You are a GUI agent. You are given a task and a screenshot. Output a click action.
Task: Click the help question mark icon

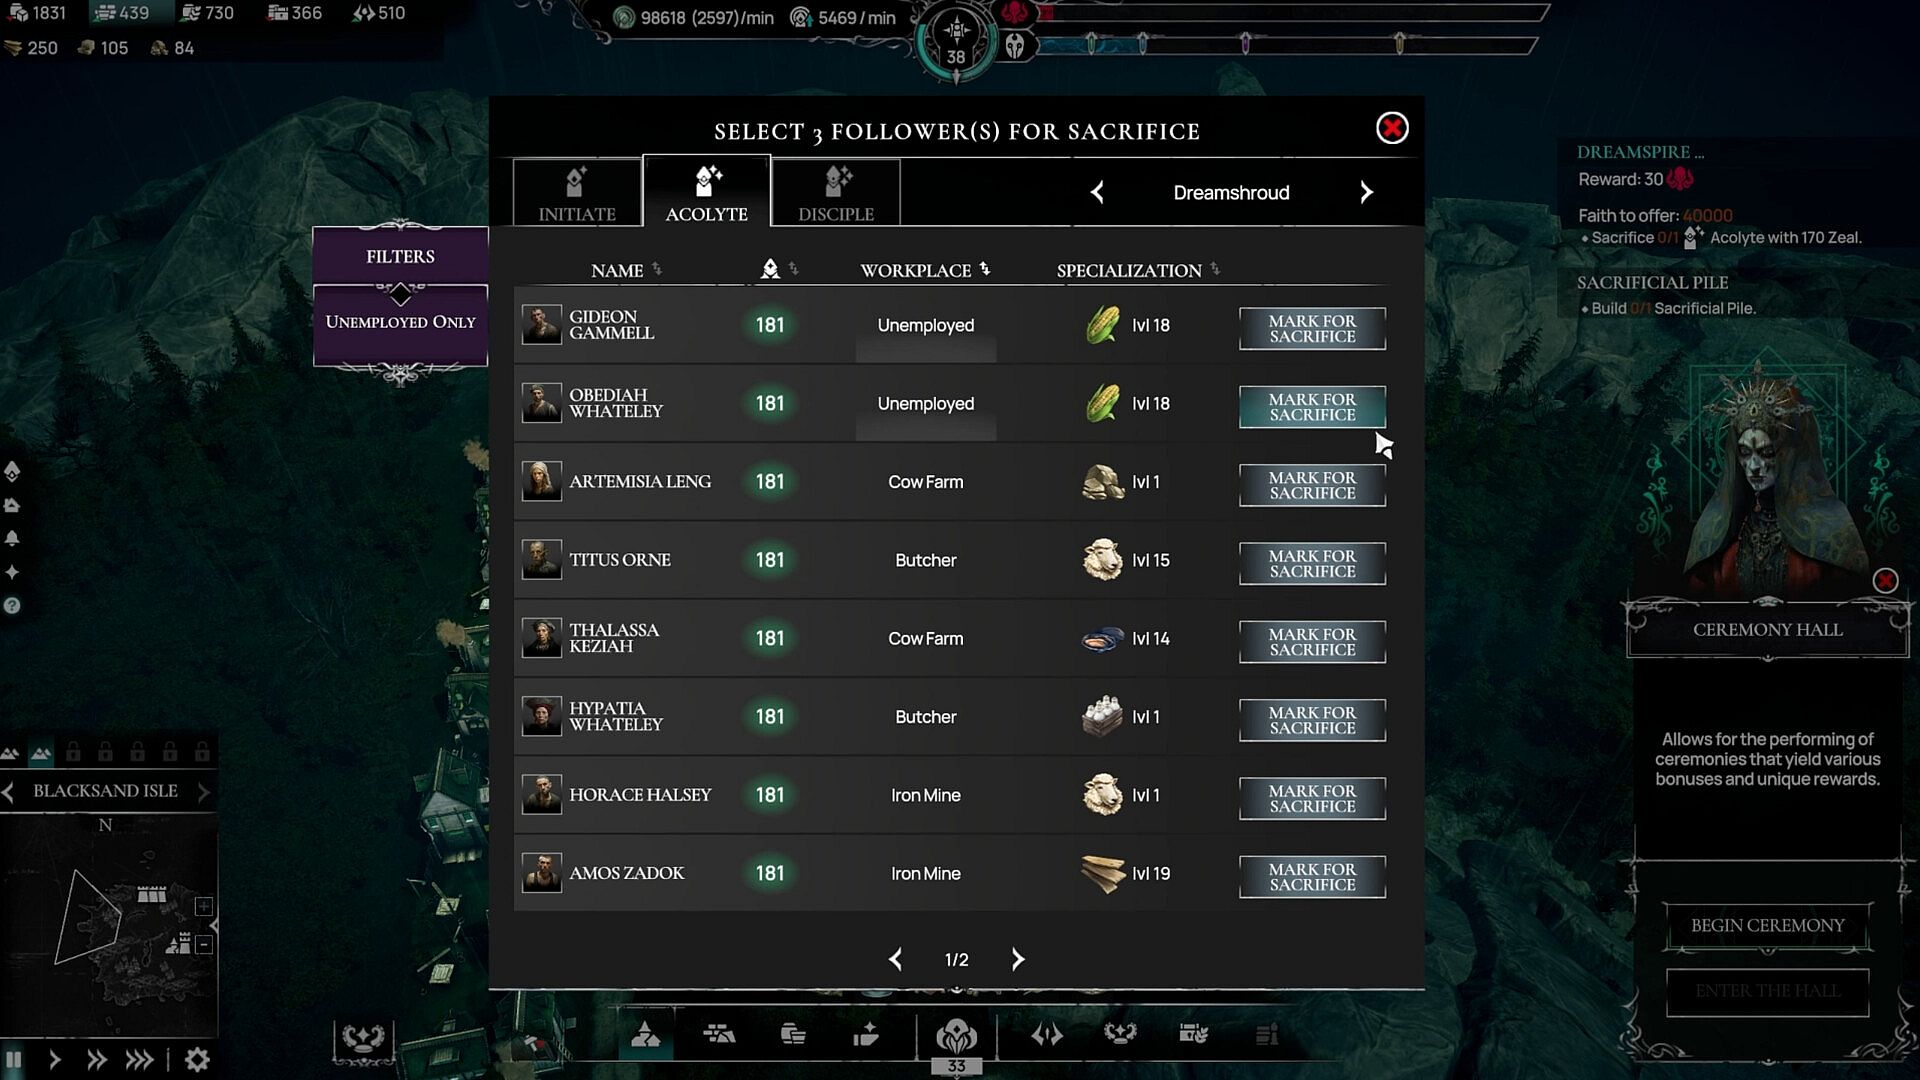coord(12,605)
